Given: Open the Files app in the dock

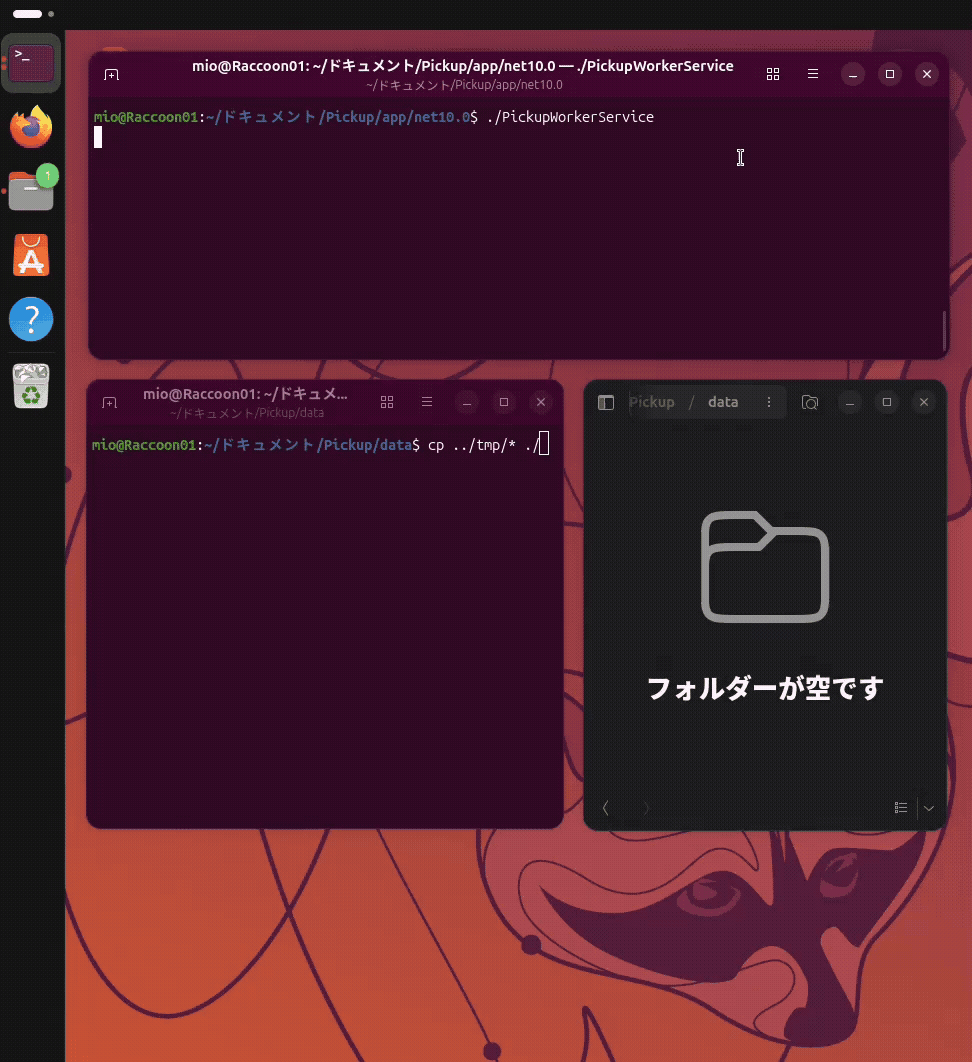Looking at the screenshot, I should 31,190.
